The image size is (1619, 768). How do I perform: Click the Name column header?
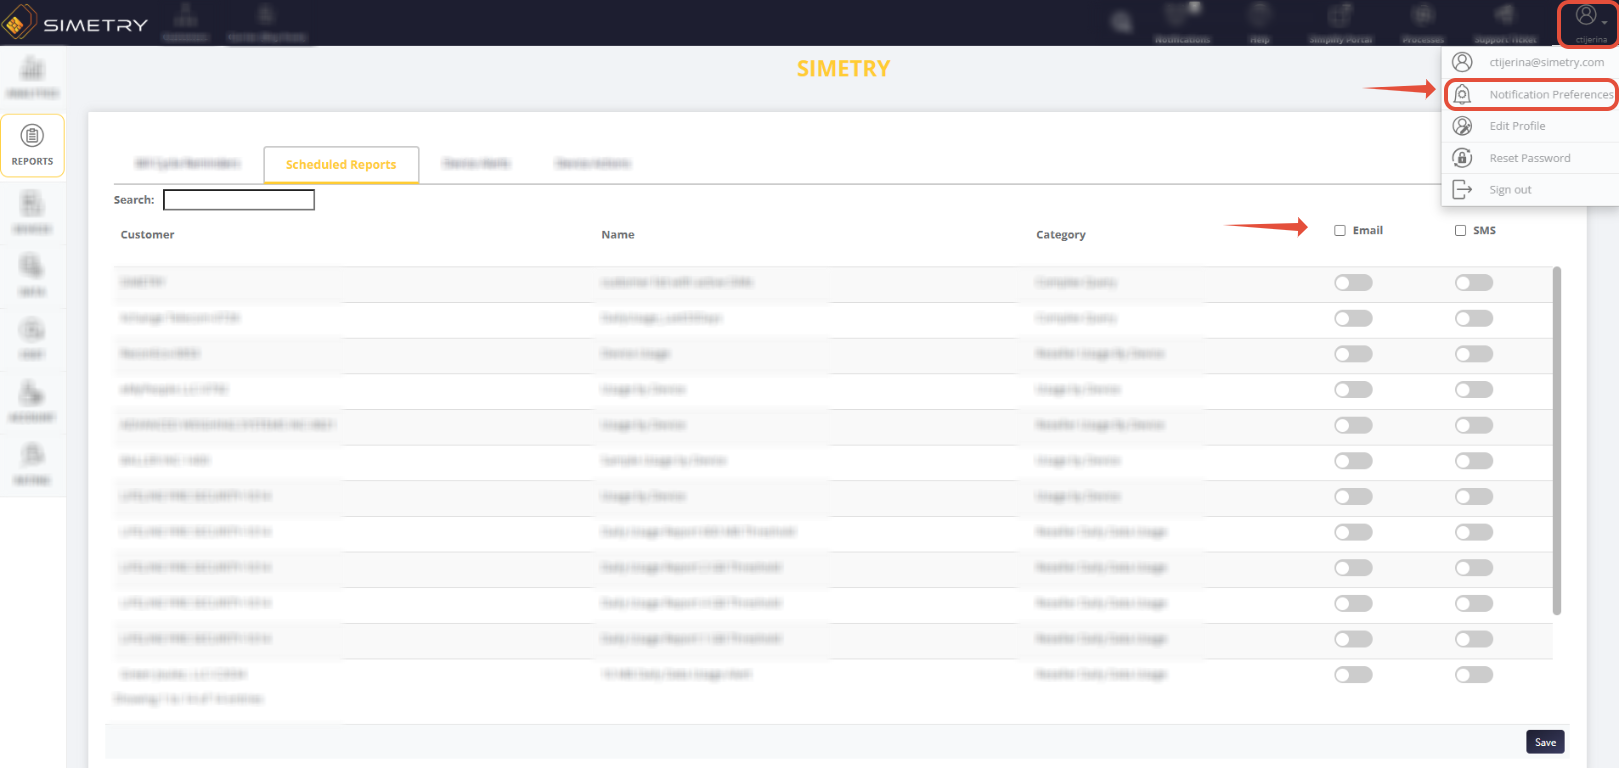pos(618,235)
